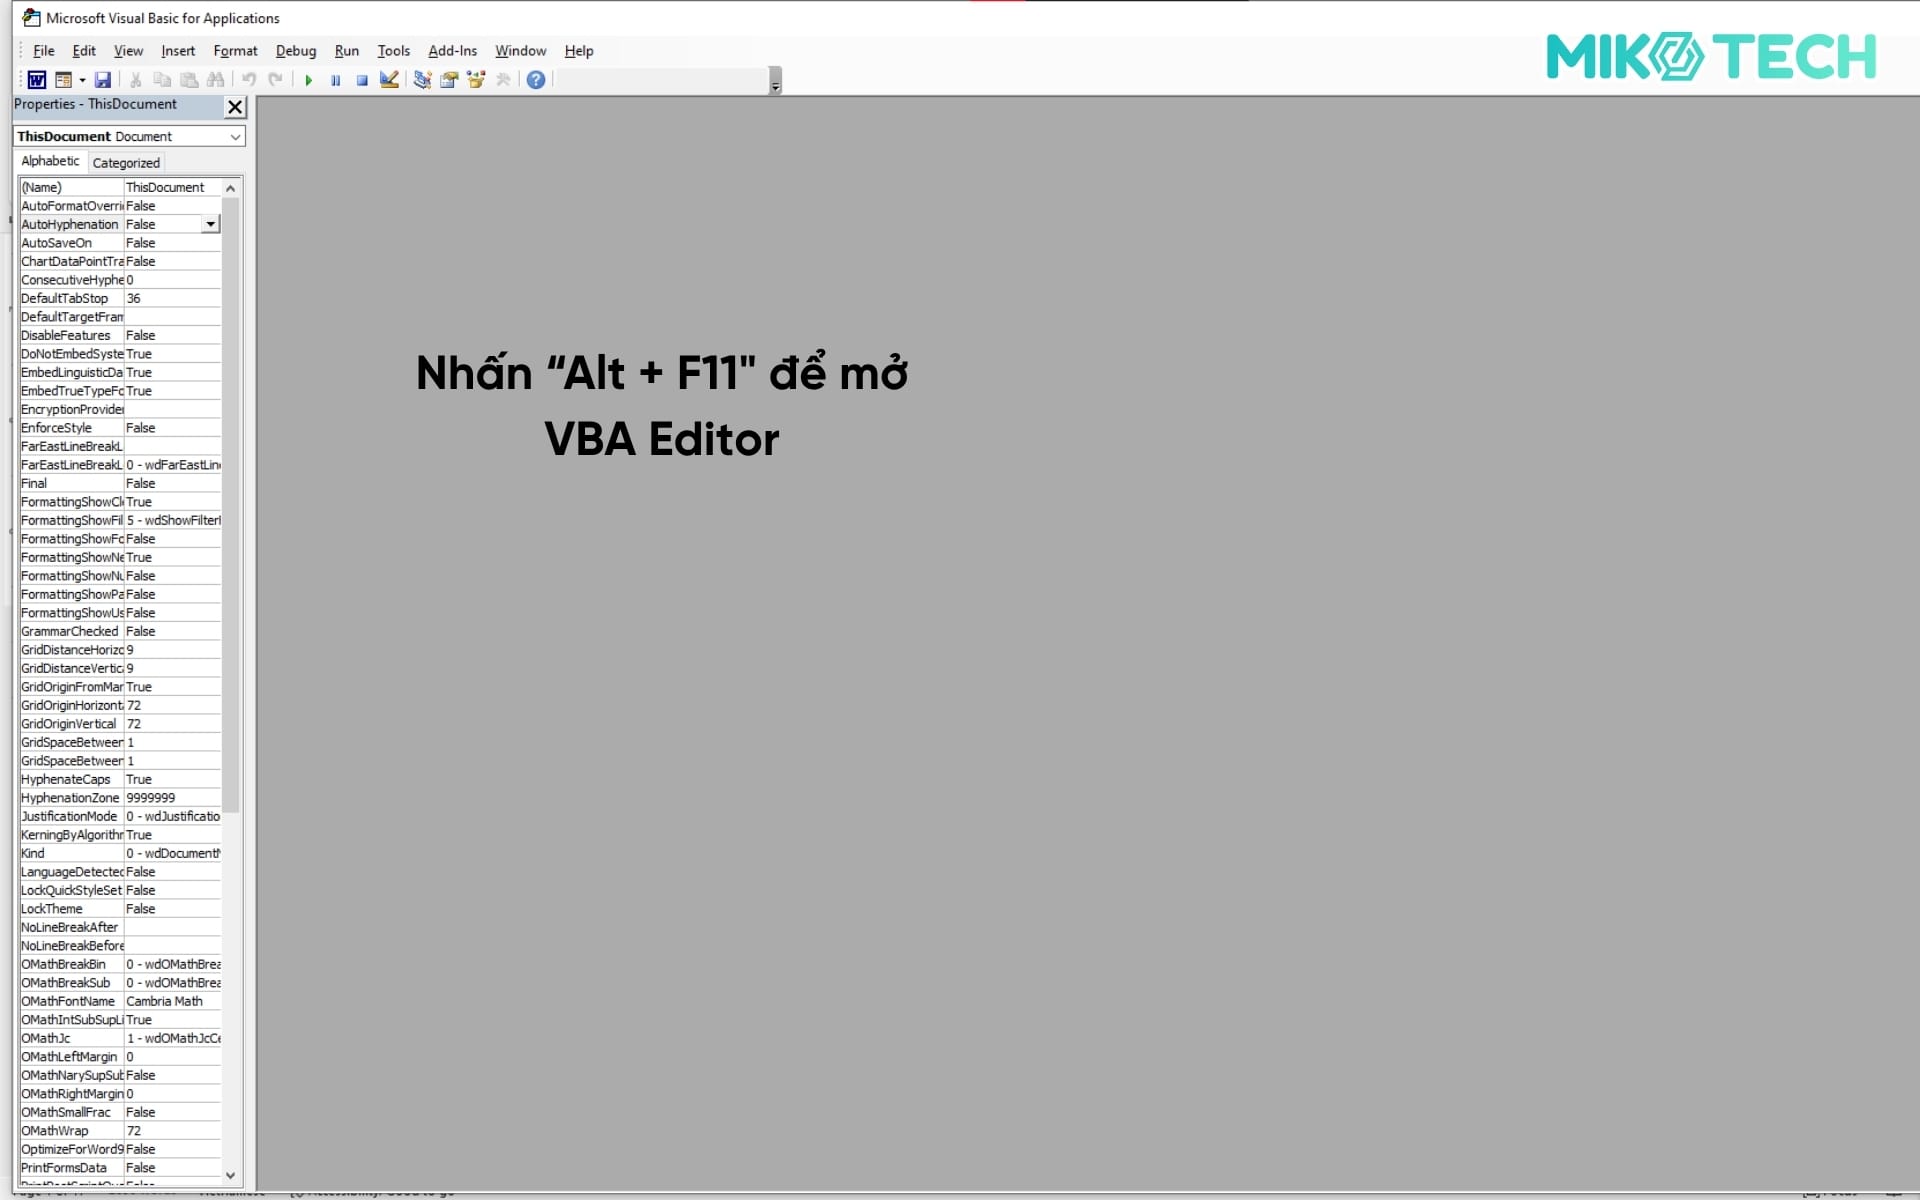The width and height of the screenshot is (1920, 1200).
Task: Click the Toolbox icon
Action: [x=503, y=80]
